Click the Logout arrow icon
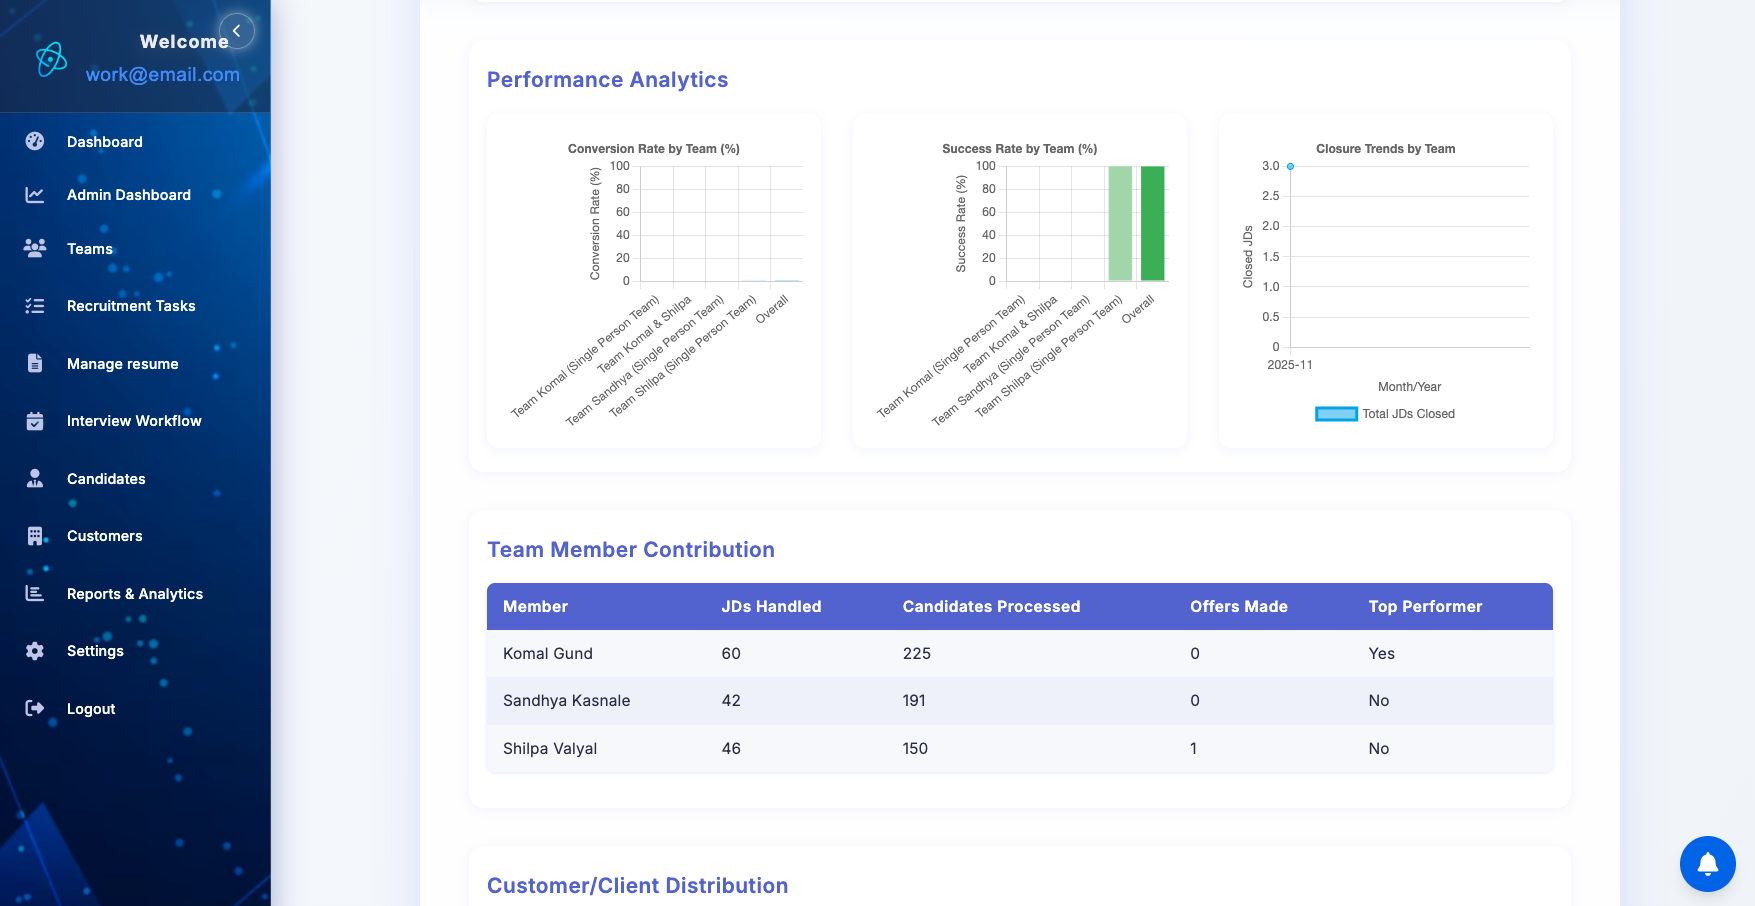1755x906 pixels. pyautogui.click(x=35, y=709)
